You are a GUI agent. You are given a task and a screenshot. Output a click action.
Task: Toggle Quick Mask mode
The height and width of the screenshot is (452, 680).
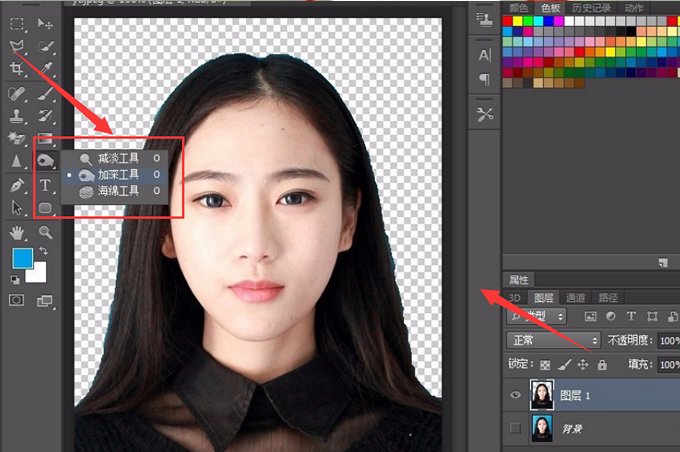click(x=16, y=300)
